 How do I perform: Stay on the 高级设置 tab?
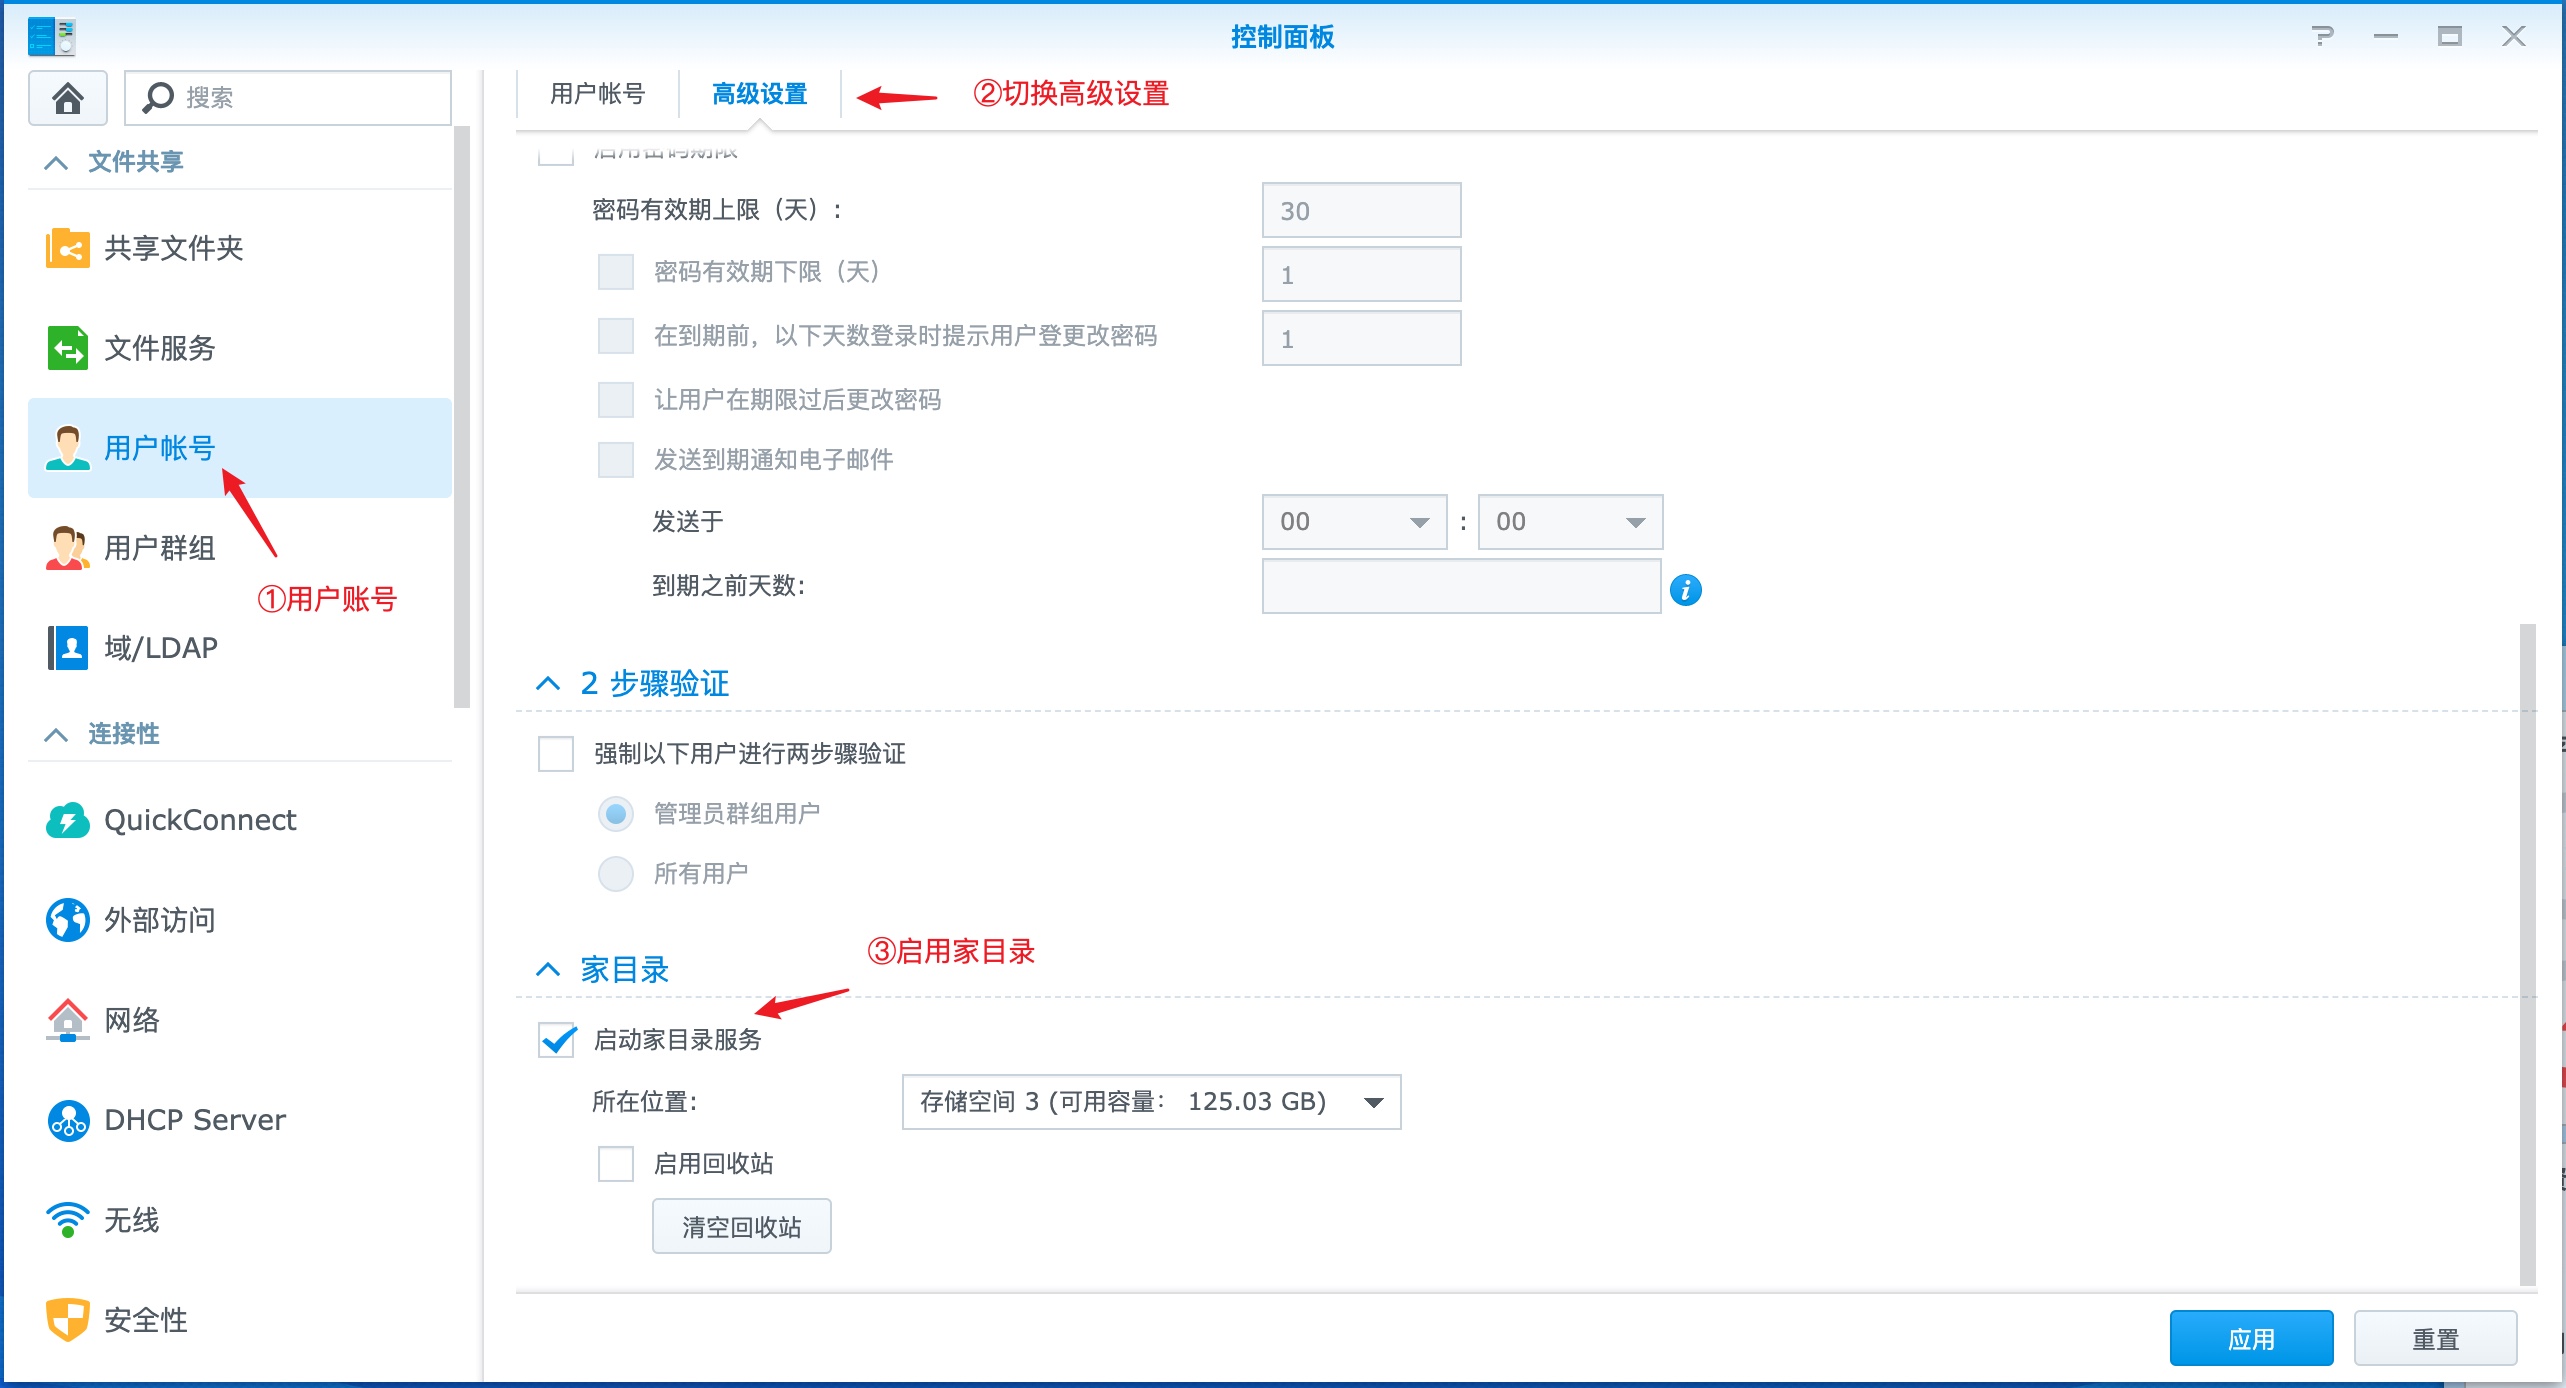(x=760, y=94)
